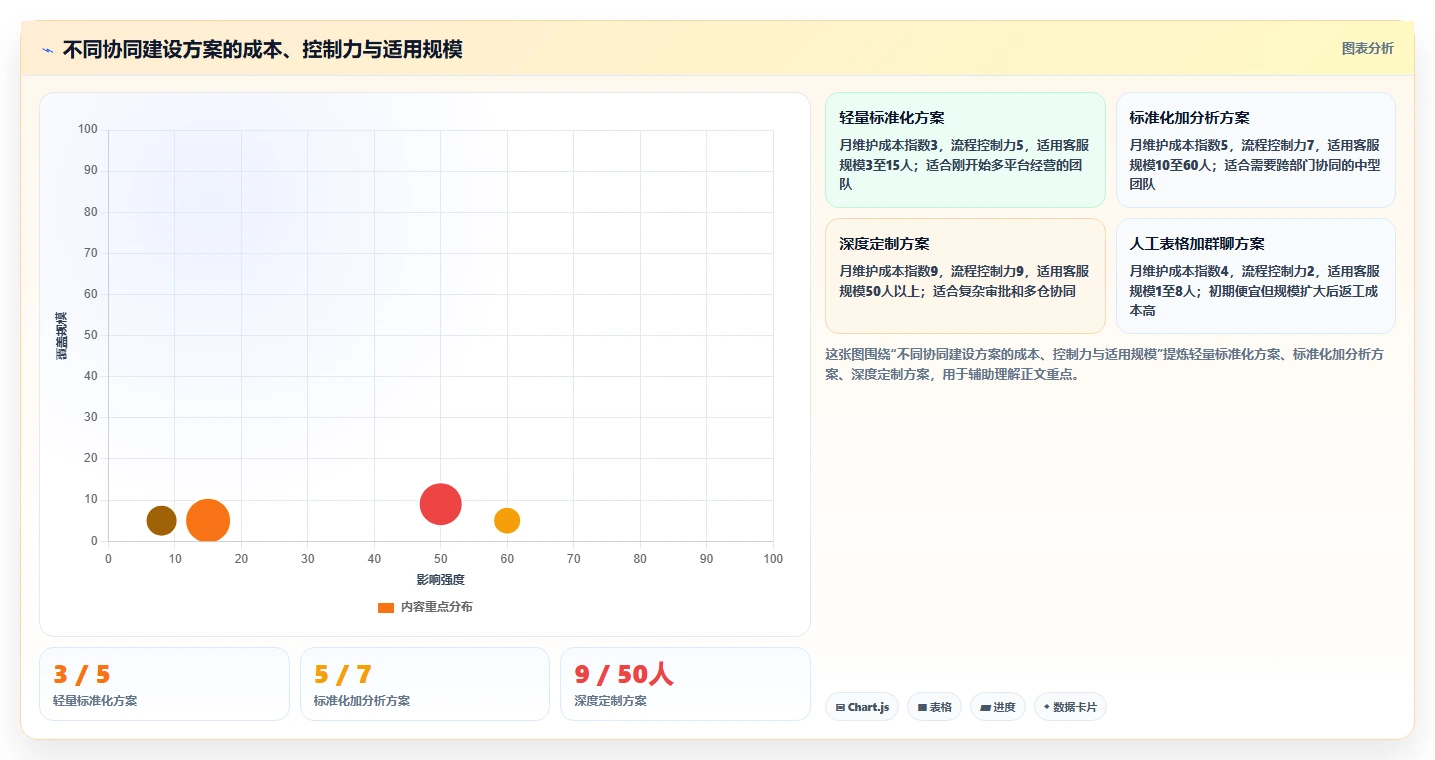Select the large orange bubble in the chart

tap(208, 520)
